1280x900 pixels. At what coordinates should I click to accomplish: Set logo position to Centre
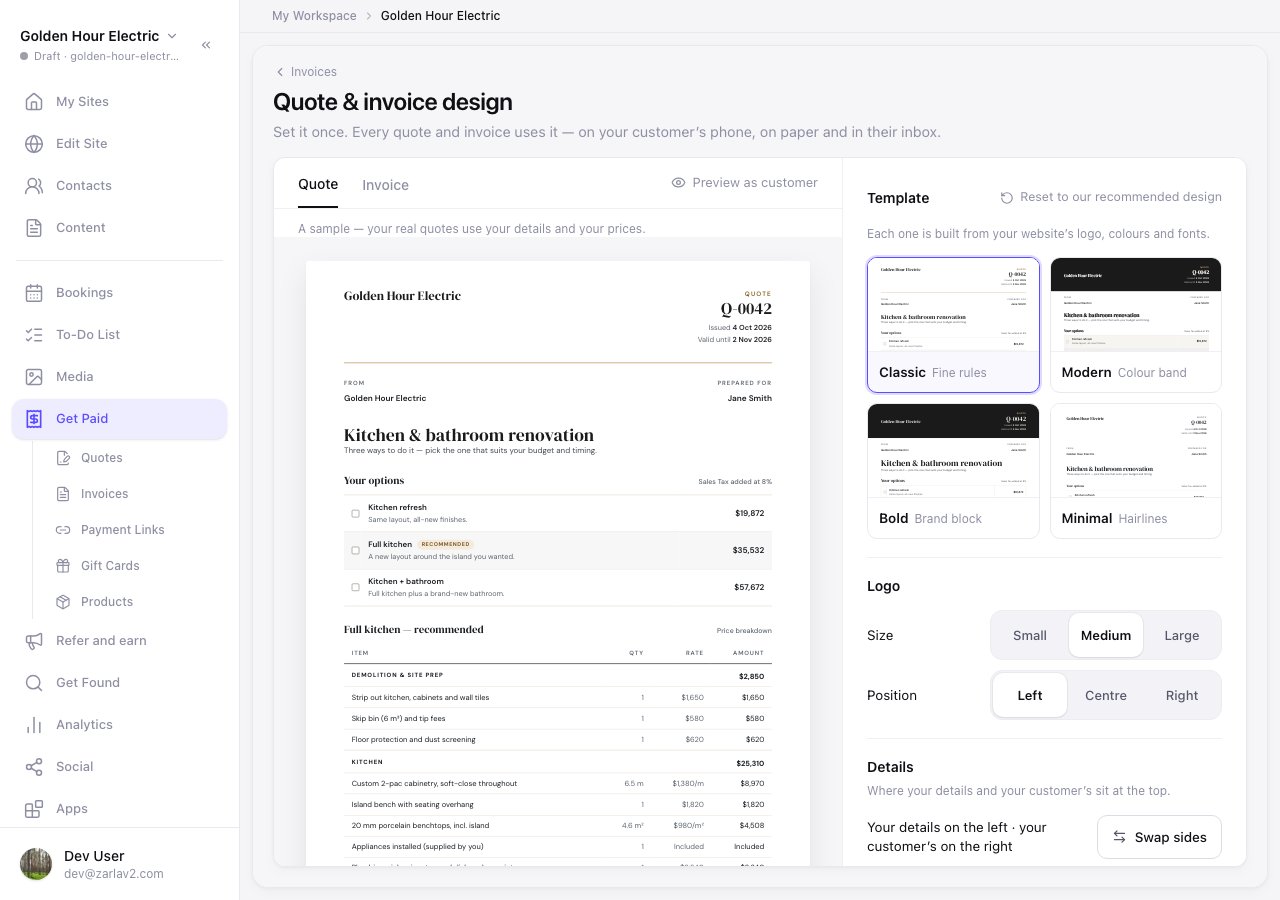pyautogui.click(x=1106, y=695)
